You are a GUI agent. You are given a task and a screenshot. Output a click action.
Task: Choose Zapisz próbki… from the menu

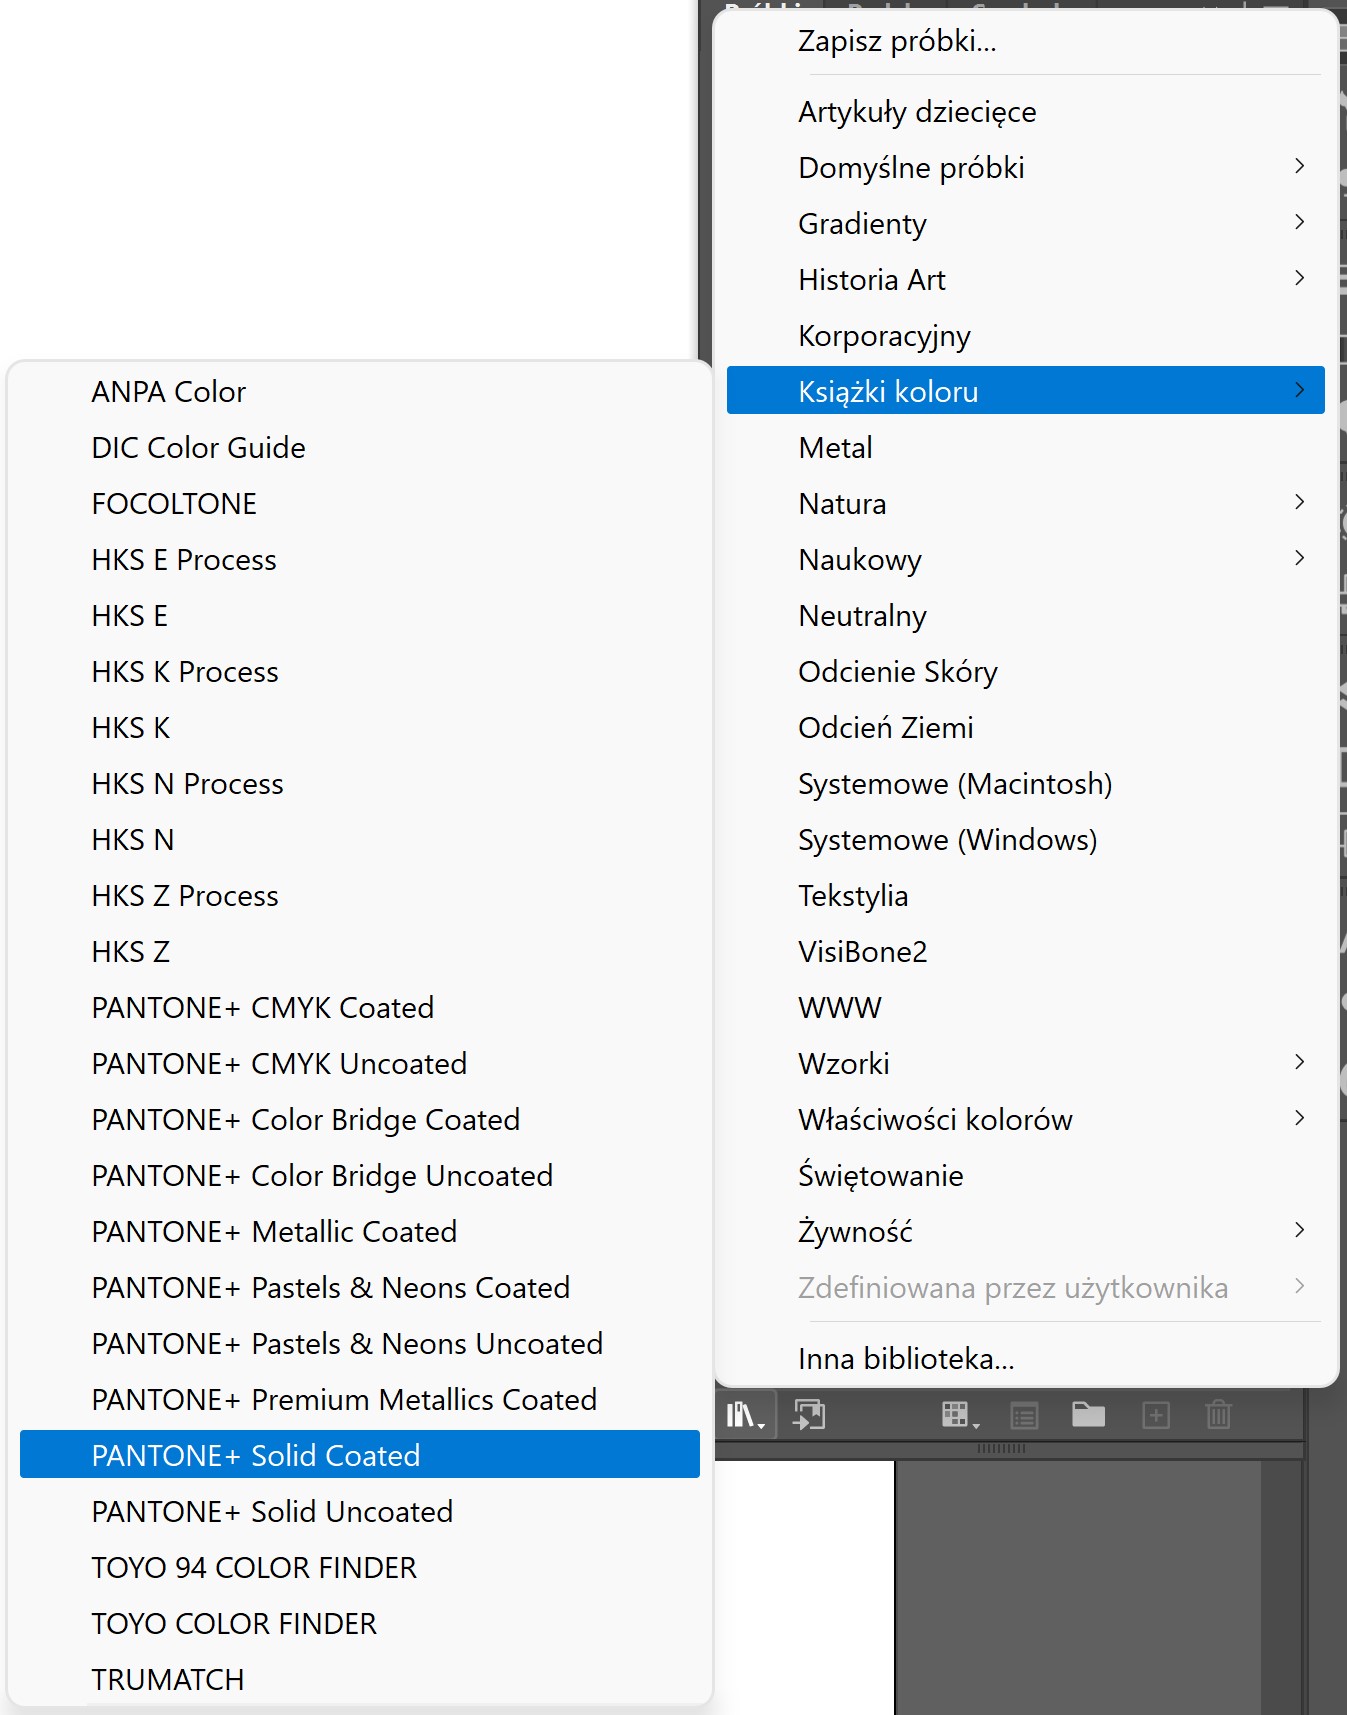pyautogui.click(x=1025, y=41)
